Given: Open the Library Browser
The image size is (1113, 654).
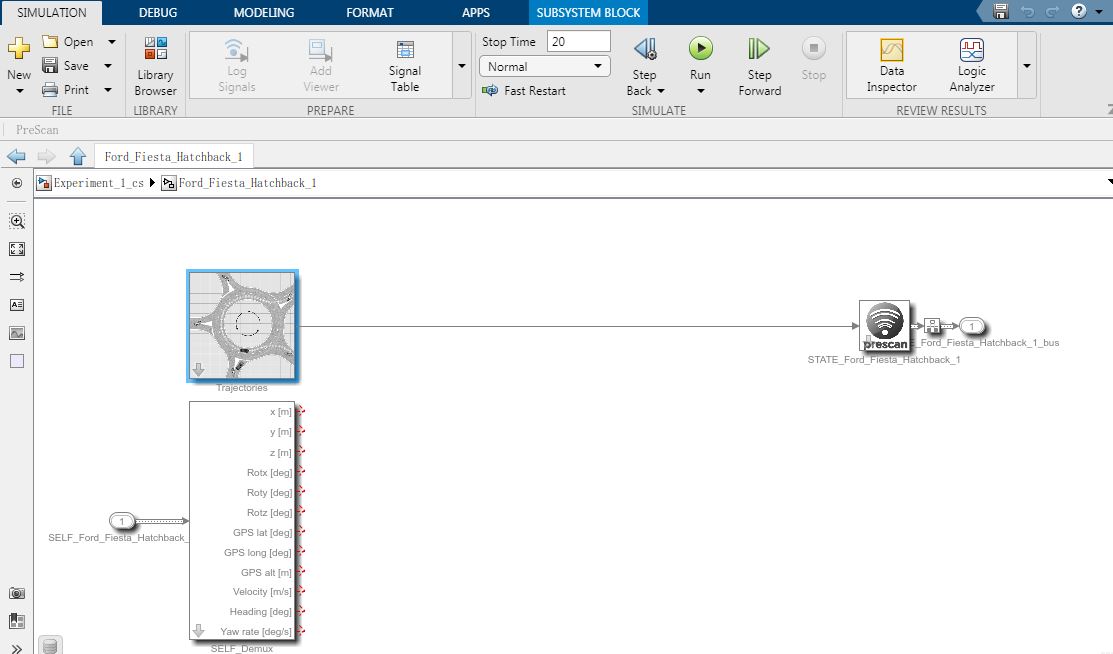Looking at the screenshot, I should (x=155, y=67).
